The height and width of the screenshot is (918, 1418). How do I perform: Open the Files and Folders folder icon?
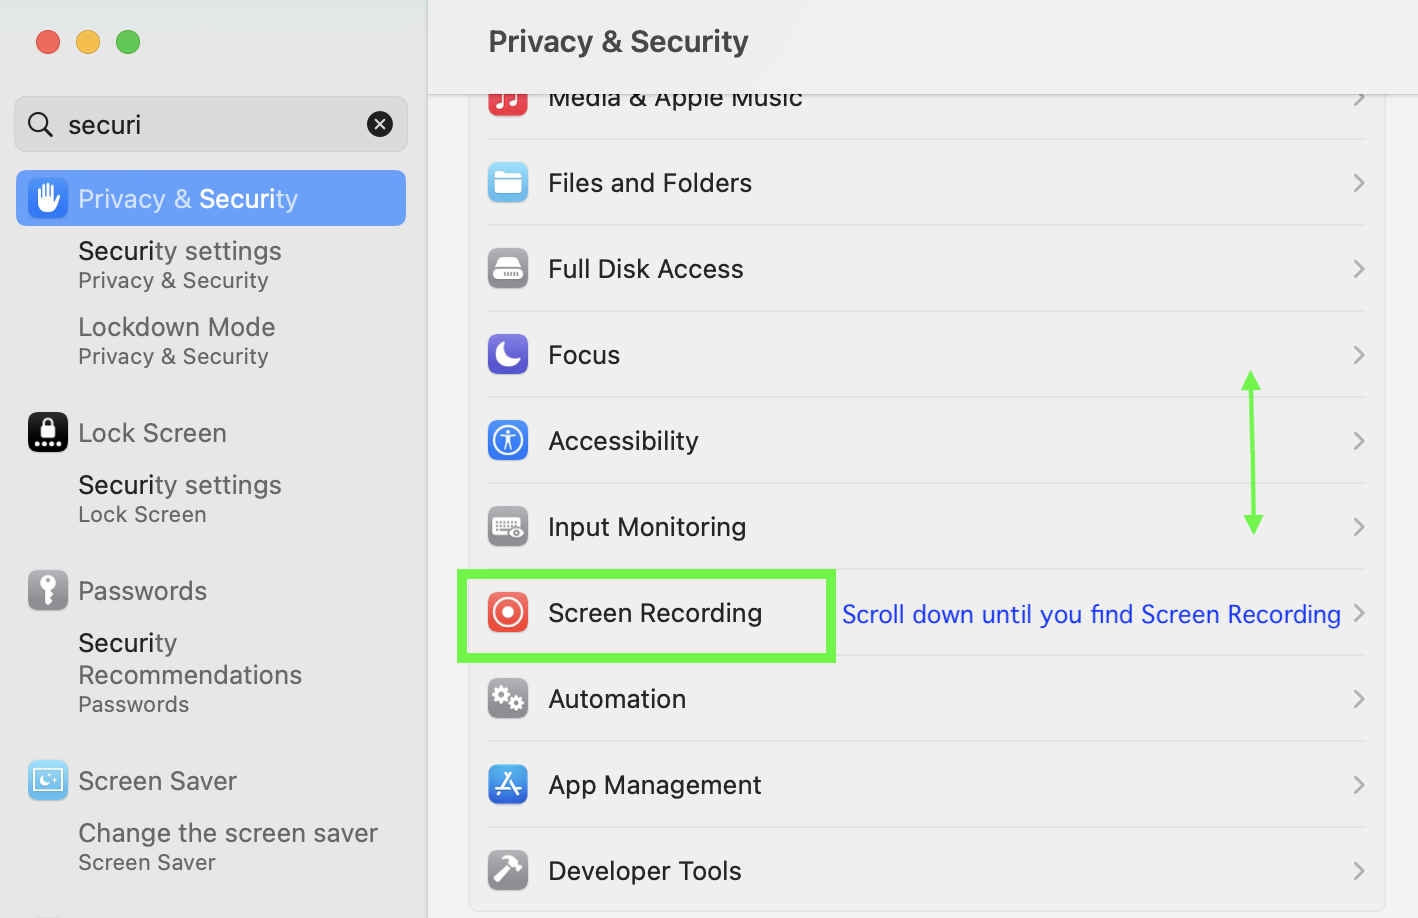click(x=508, y=183)
